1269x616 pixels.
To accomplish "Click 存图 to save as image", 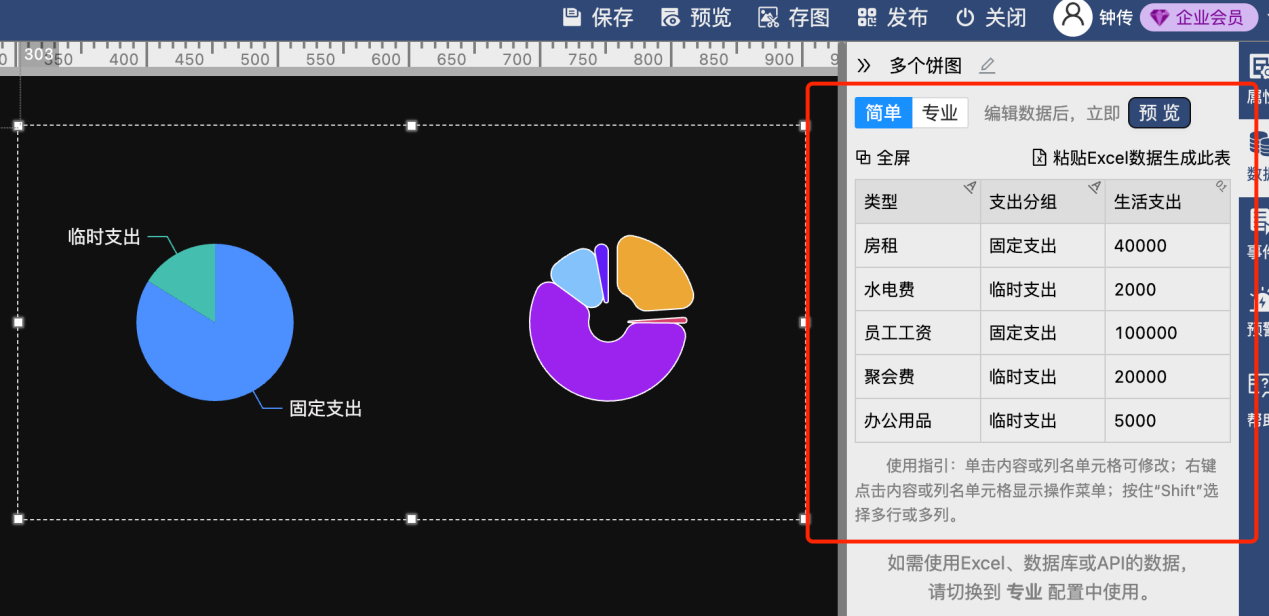I will coord(794,17).
